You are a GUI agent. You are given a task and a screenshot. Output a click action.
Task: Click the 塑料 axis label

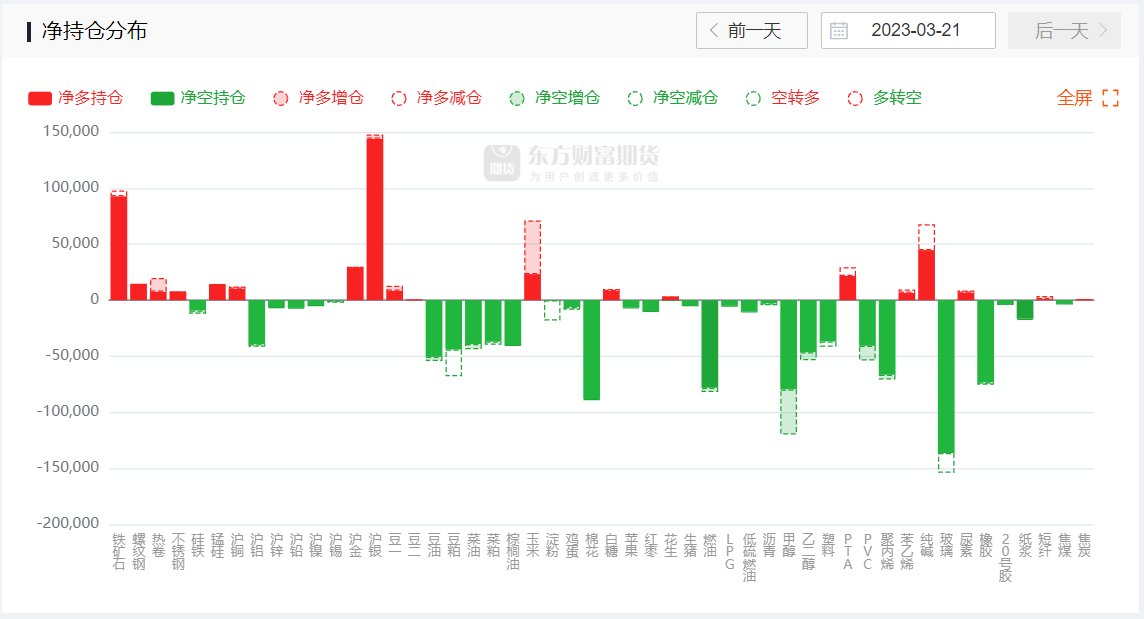pos(827,545)
